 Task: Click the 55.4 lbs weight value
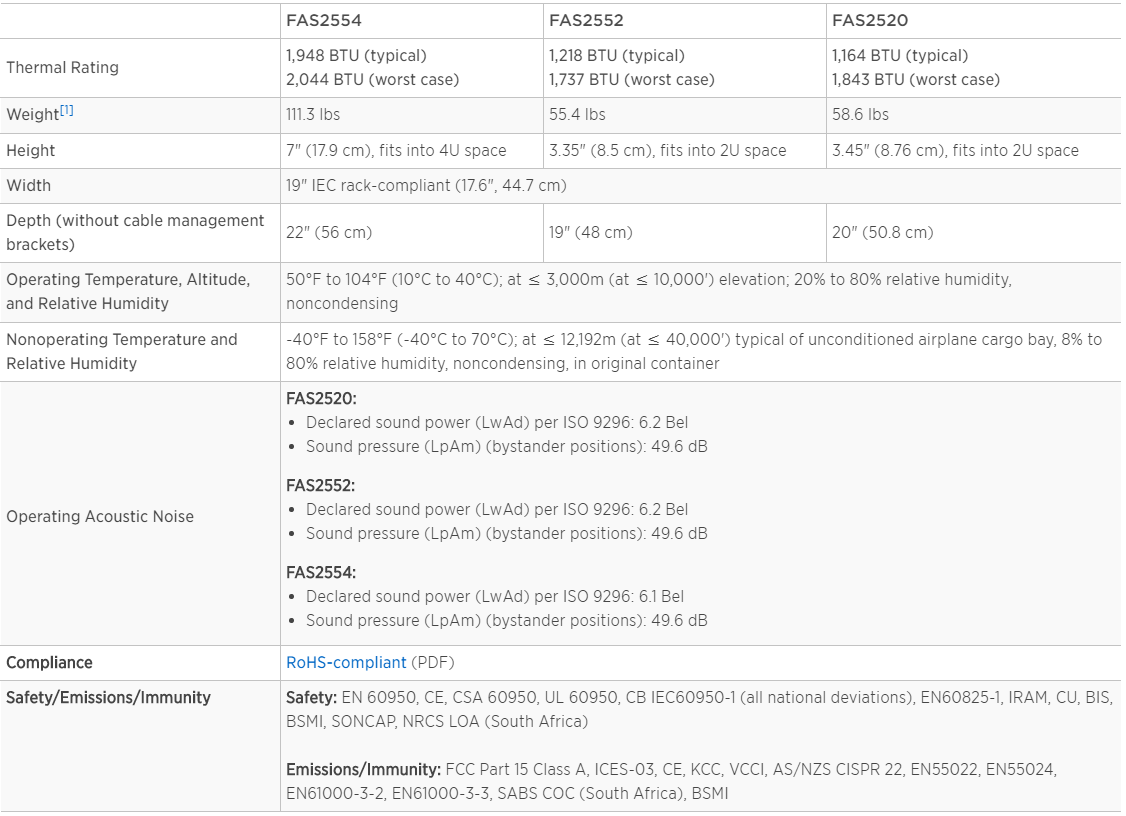tap(577, 115)
